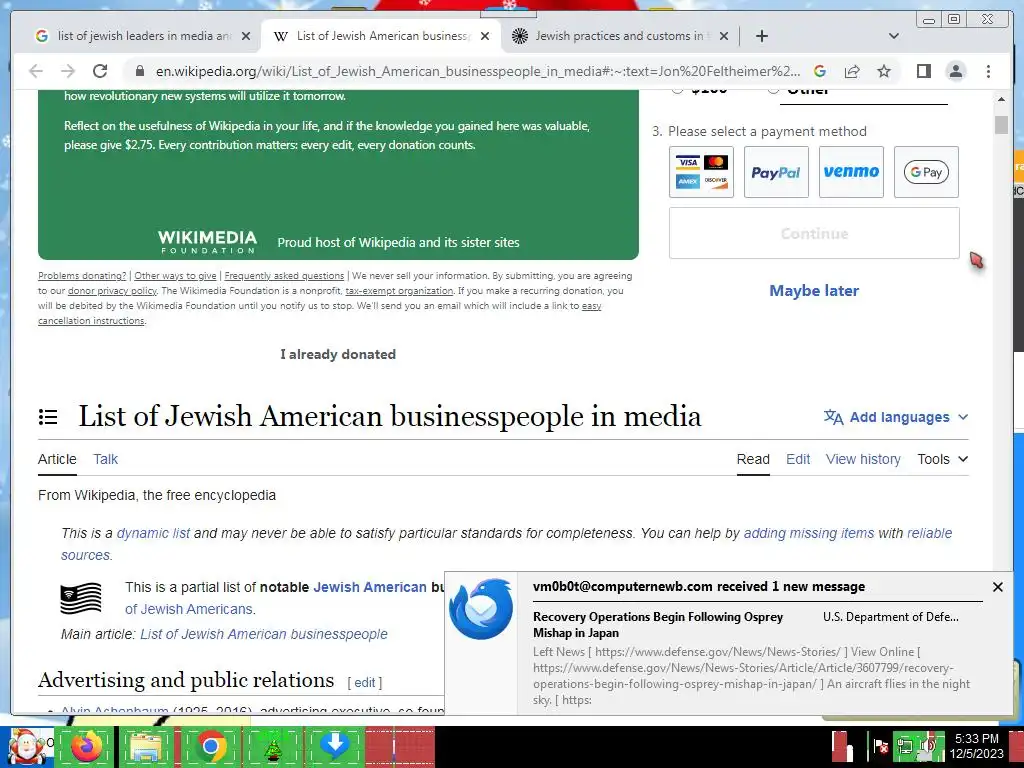Expand the Add languages dropdown
This screenshot has width=1024, height=768.
click(896, 417)
